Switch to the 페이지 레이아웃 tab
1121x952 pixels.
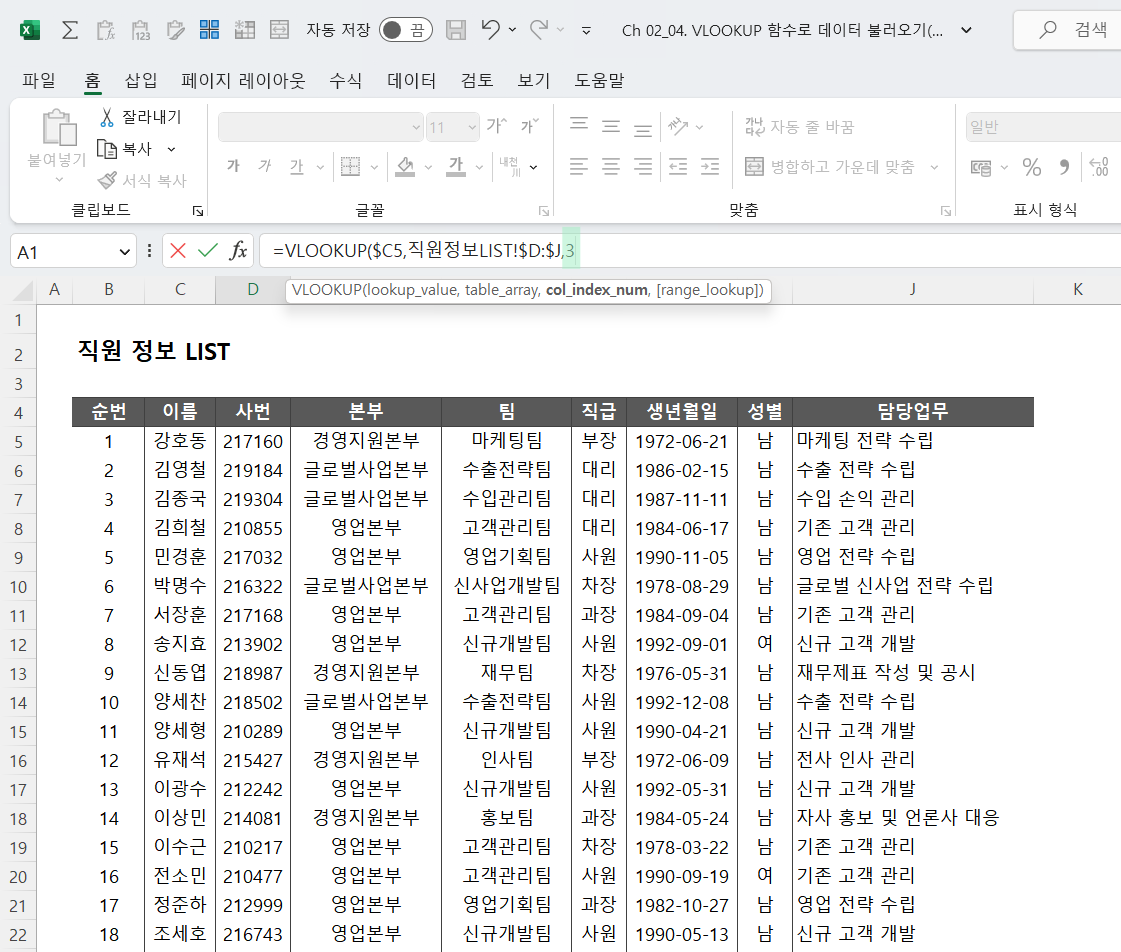point(243,80)
